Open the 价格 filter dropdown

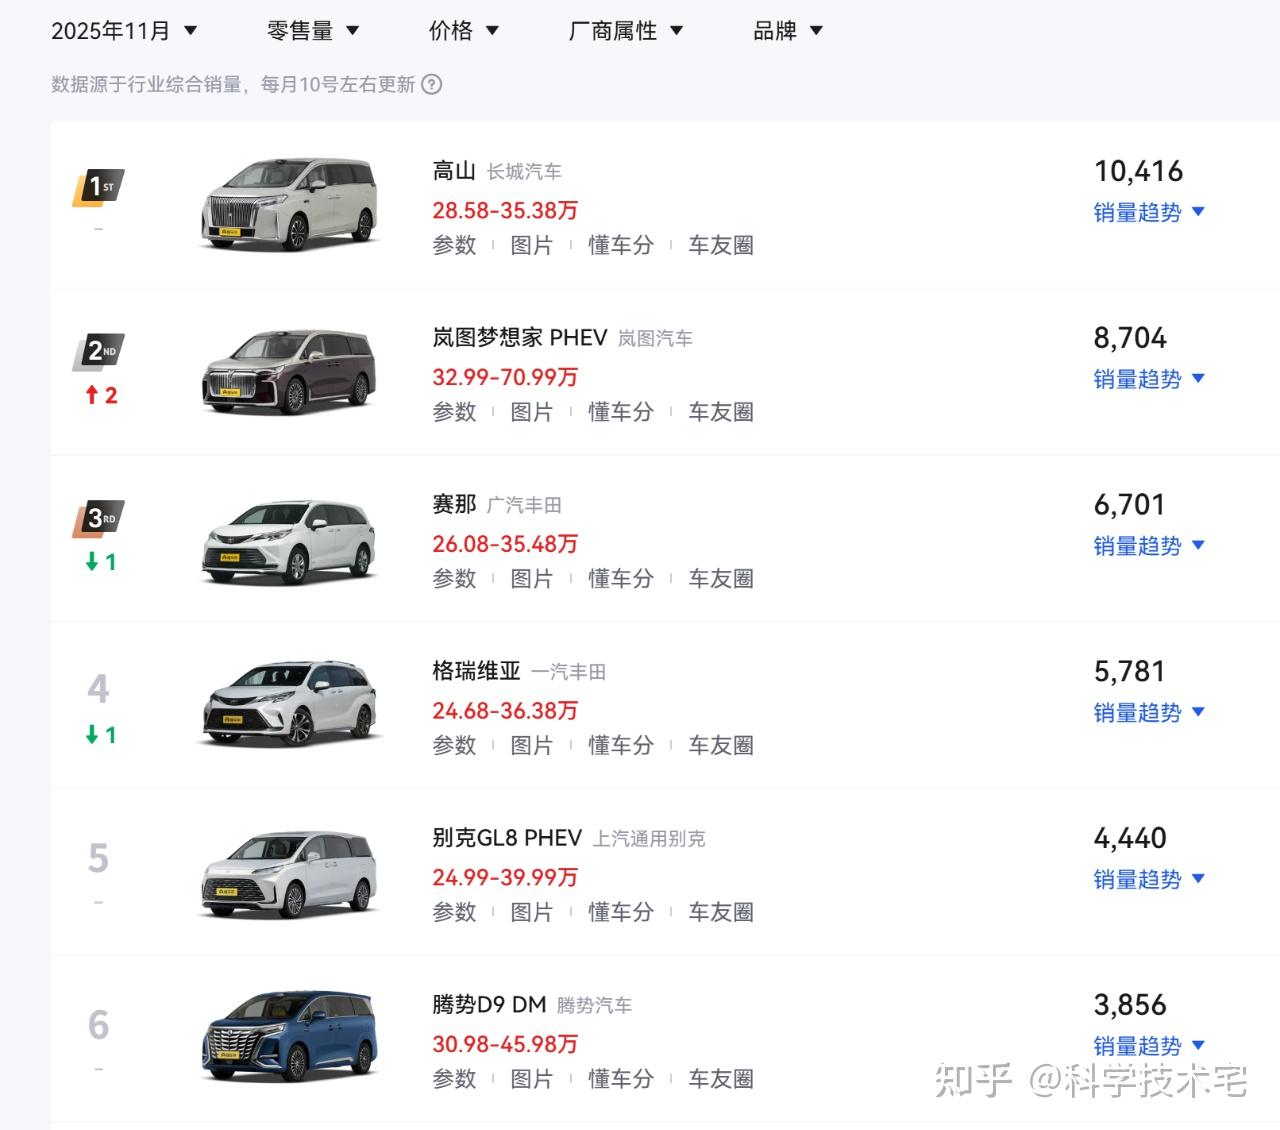click(x=464, y=30)
